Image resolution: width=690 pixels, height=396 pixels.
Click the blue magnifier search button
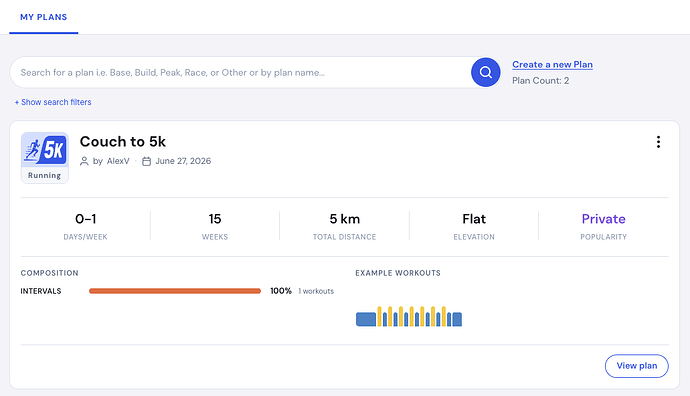[485, 72]
